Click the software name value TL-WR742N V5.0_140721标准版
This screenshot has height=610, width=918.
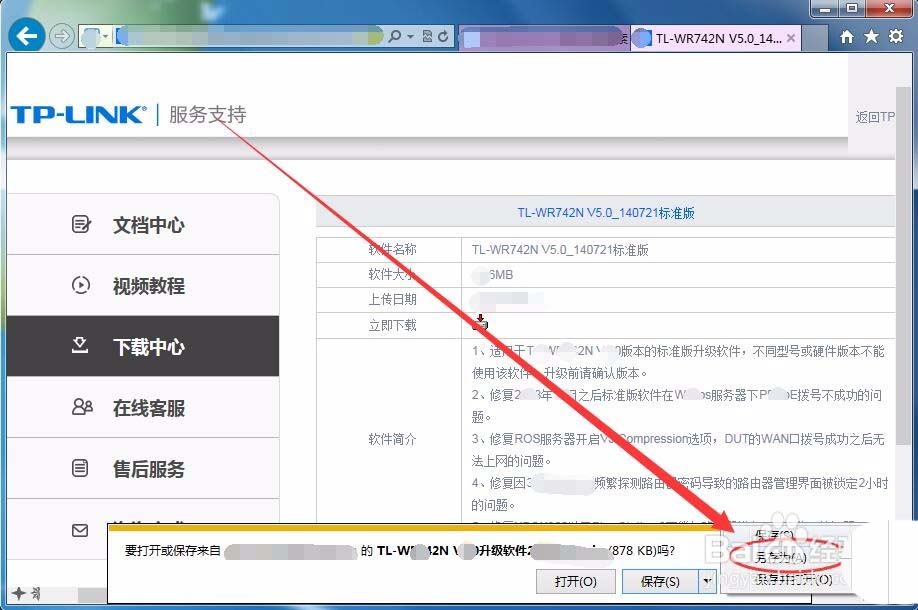click(x=560, y=250)
